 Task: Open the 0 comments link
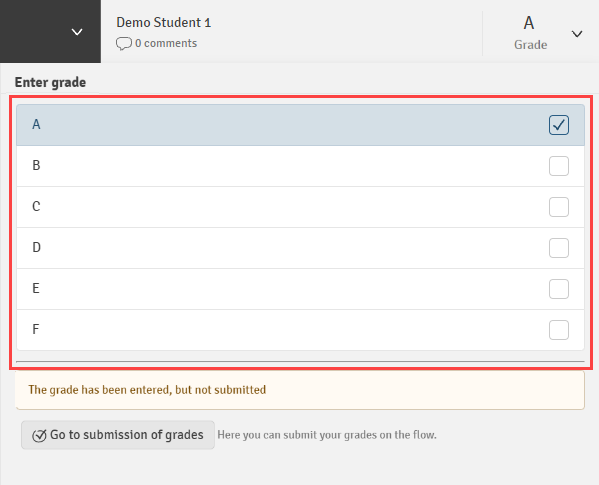pyautogui.click(x=166, y=43)
